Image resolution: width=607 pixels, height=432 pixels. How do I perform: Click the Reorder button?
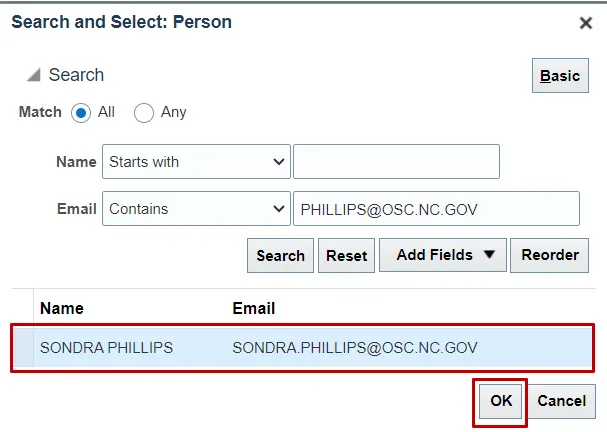point(550,255)
